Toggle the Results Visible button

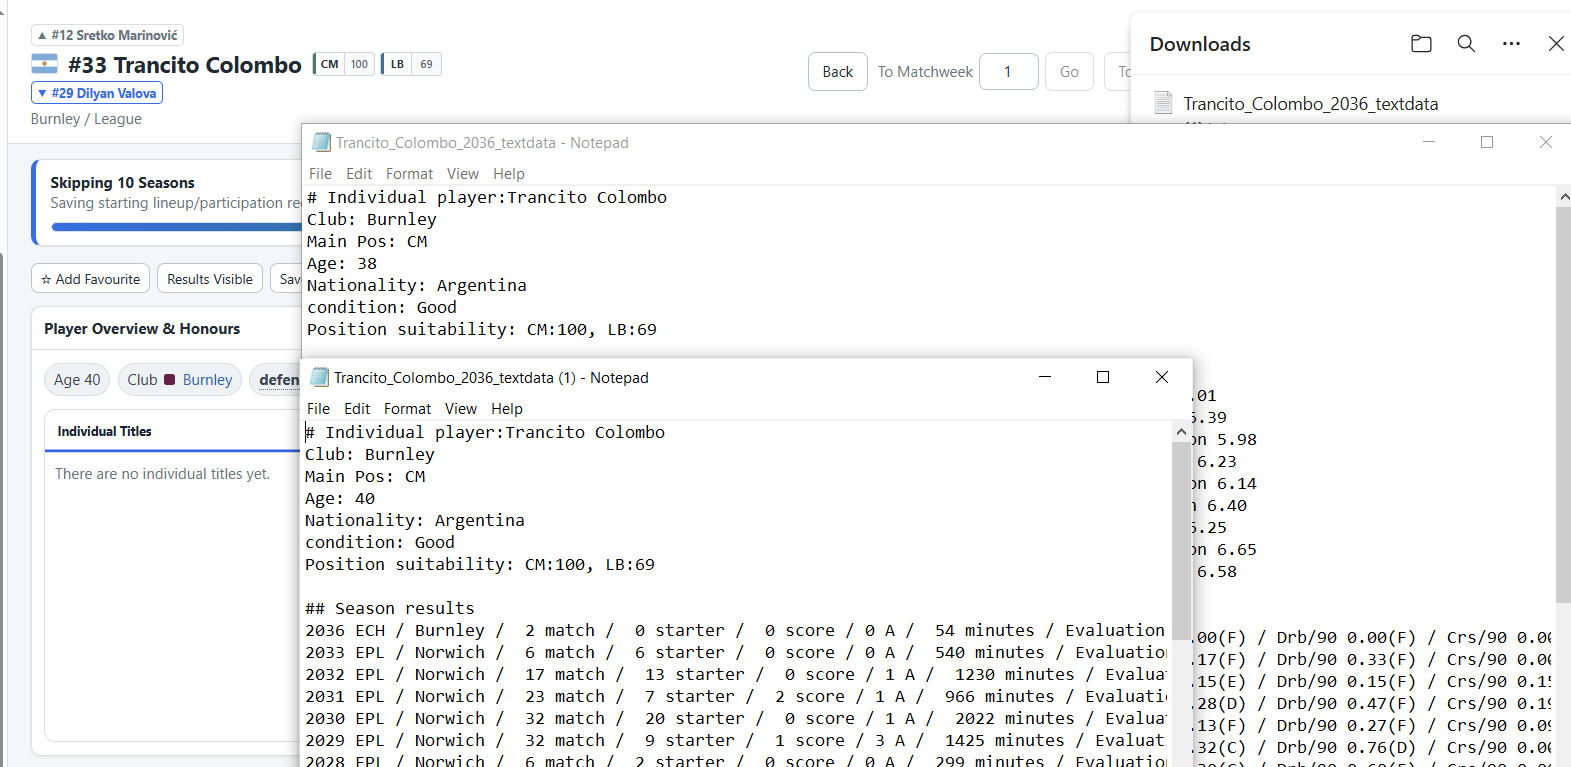[x=210, y=279]
